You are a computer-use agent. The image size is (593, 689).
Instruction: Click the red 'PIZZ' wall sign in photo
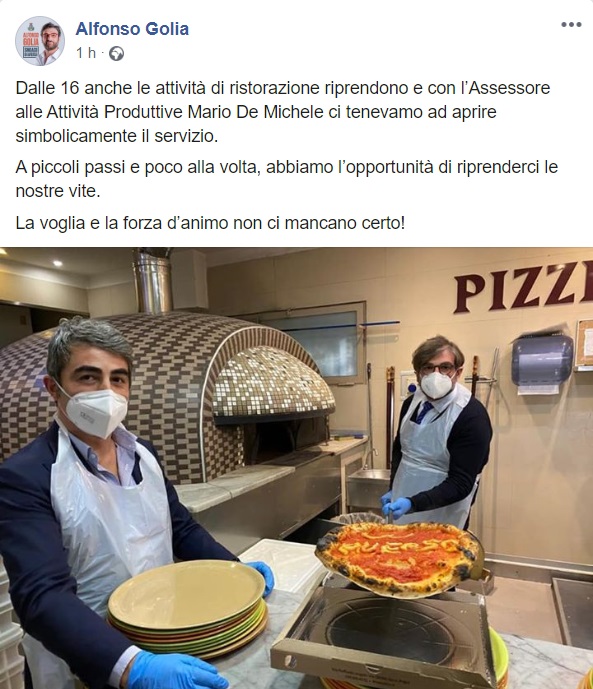point(523,286)
